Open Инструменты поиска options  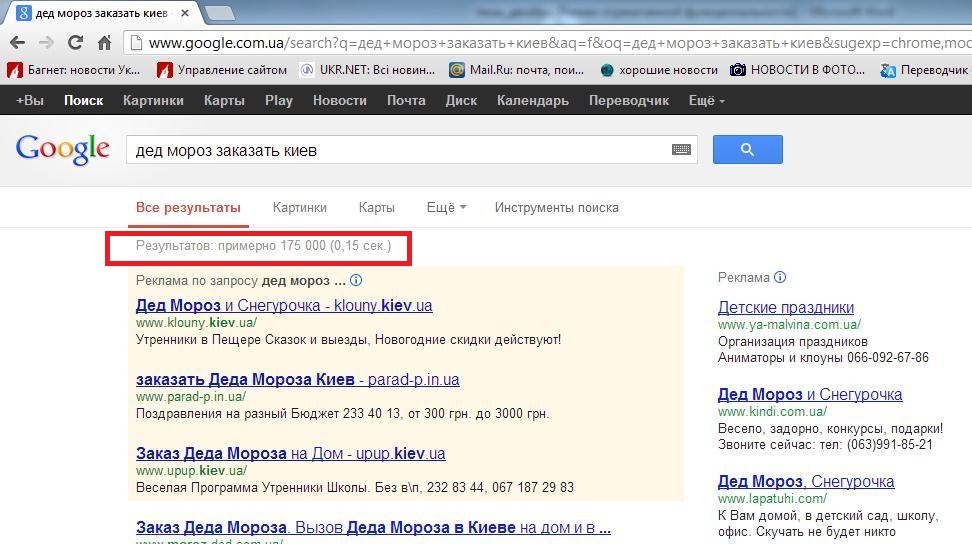[x=556, y=208]
